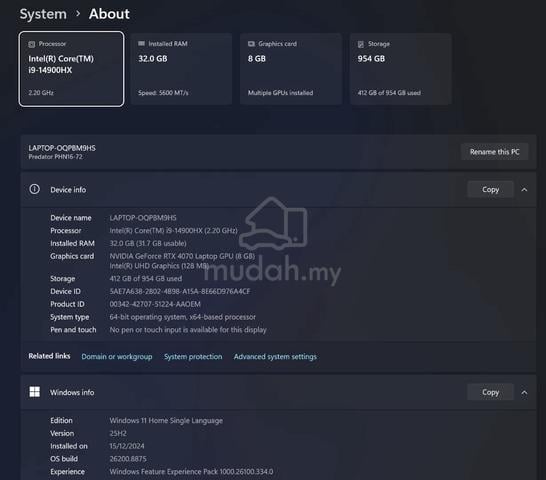Collapse the Windows info section
546x480 pixels.
click(x=524, y=393)
